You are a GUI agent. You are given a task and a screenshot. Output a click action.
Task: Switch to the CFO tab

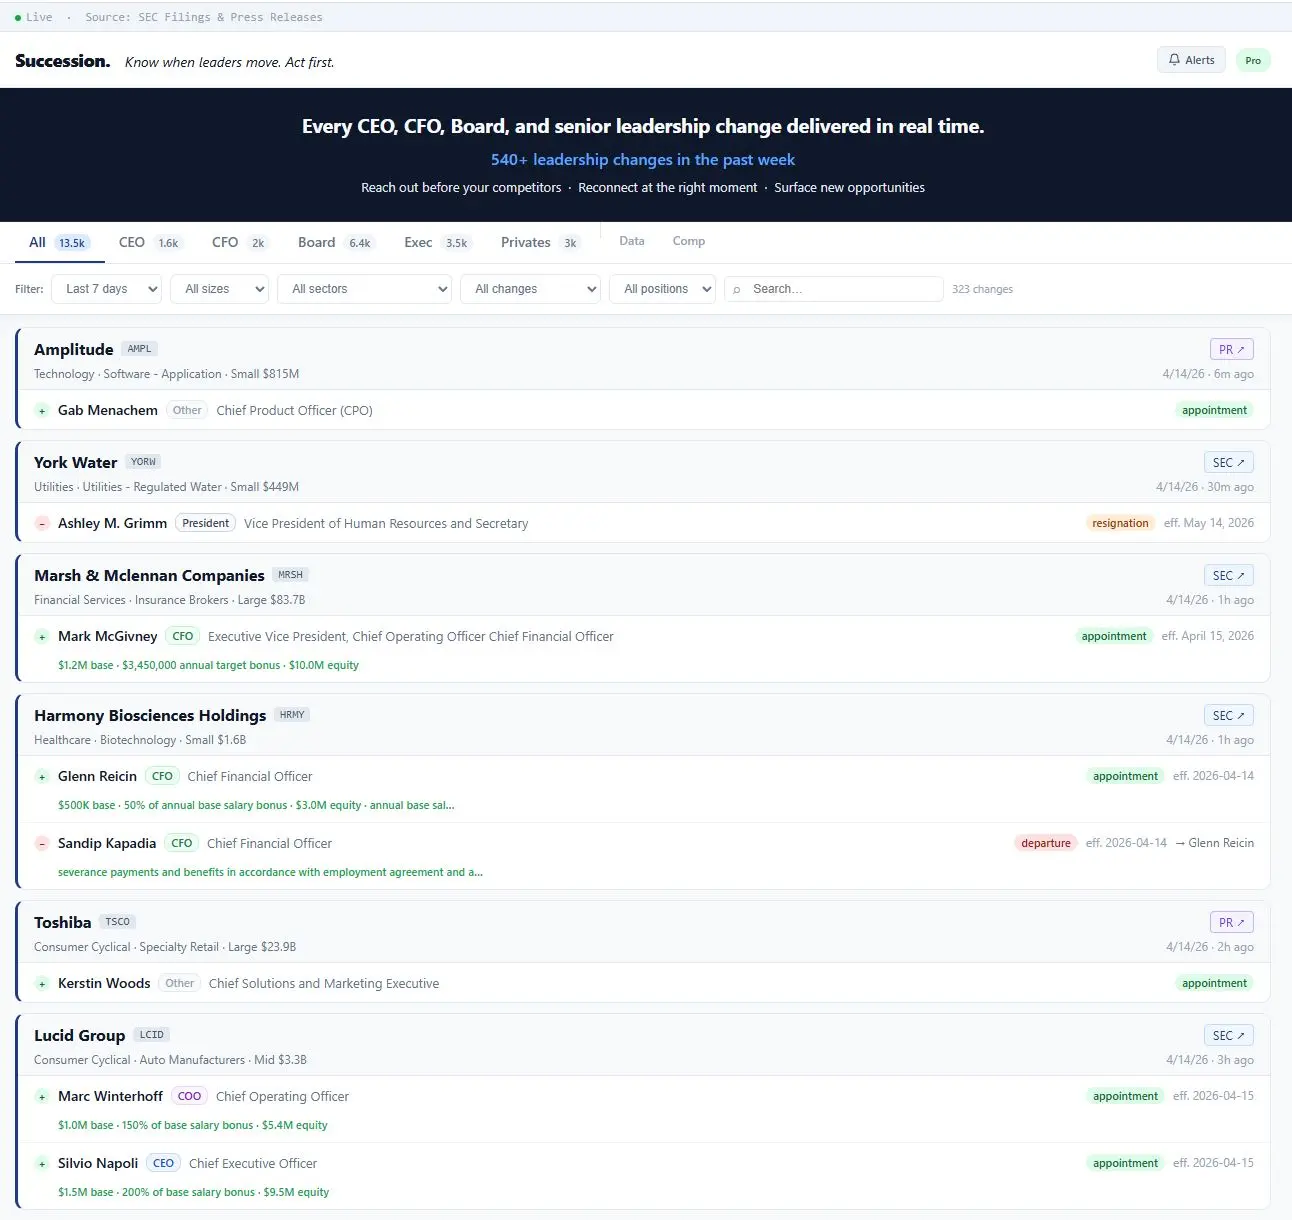click(240, 242)
